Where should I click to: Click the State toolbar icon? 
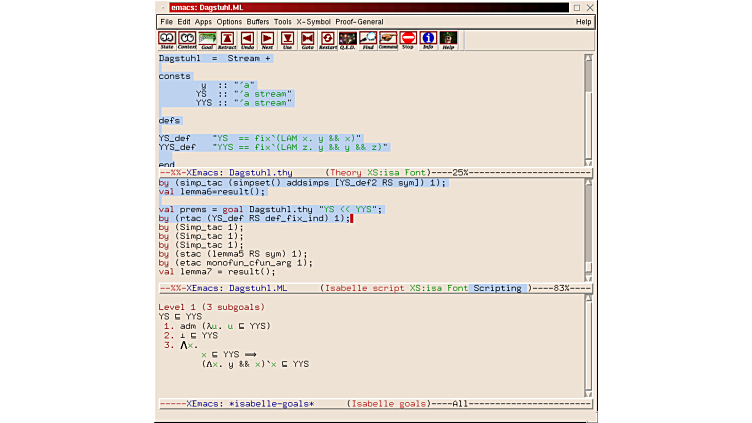(x=167, y=39)
